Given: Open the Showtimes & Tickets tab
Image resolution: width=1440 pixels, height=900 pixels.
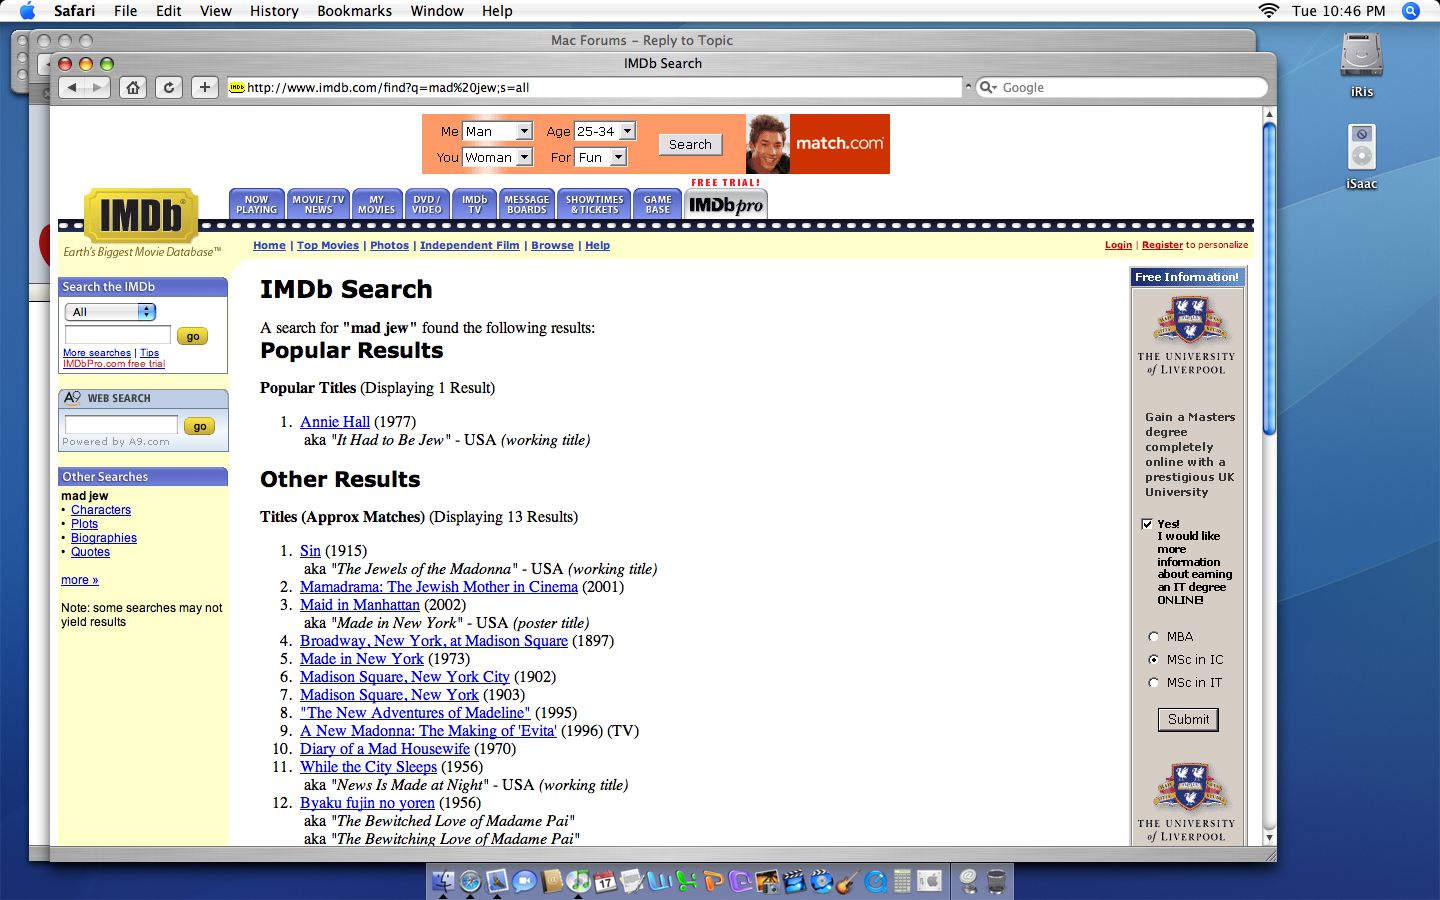Looking at the screenshot, I should tap(595, 204).
